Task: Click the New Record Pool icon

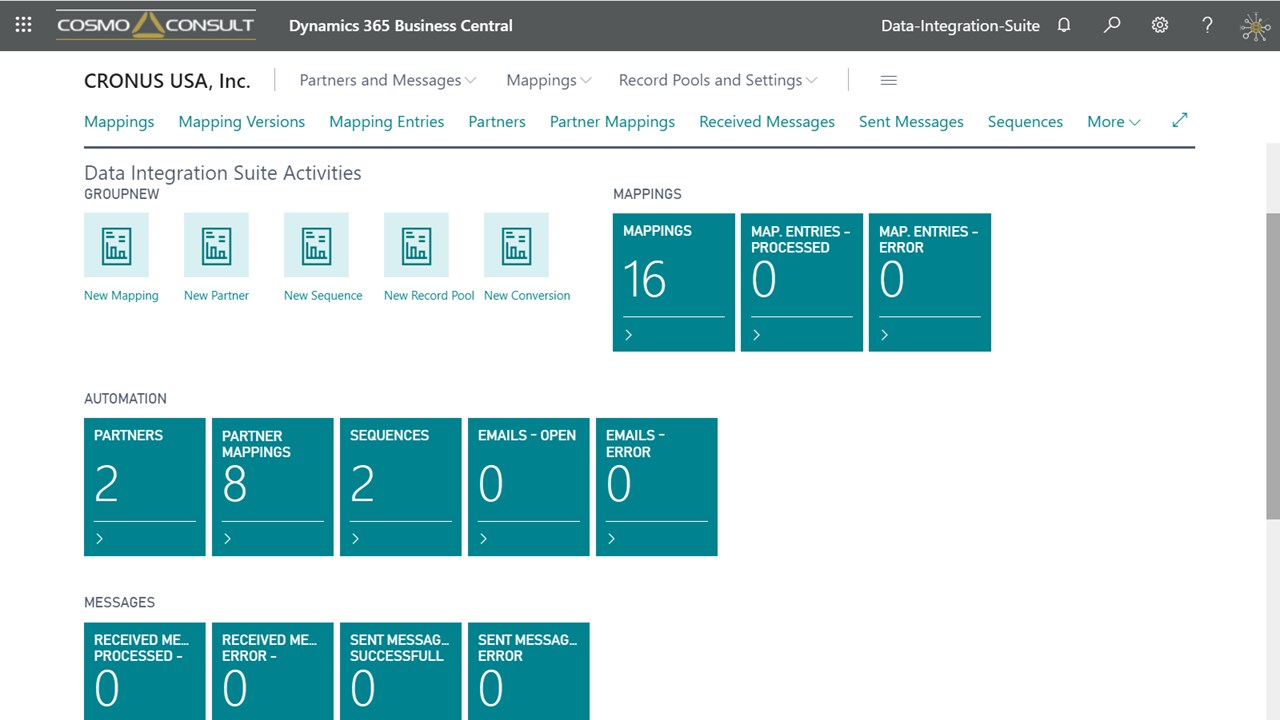Action: (x=416, y=245)
